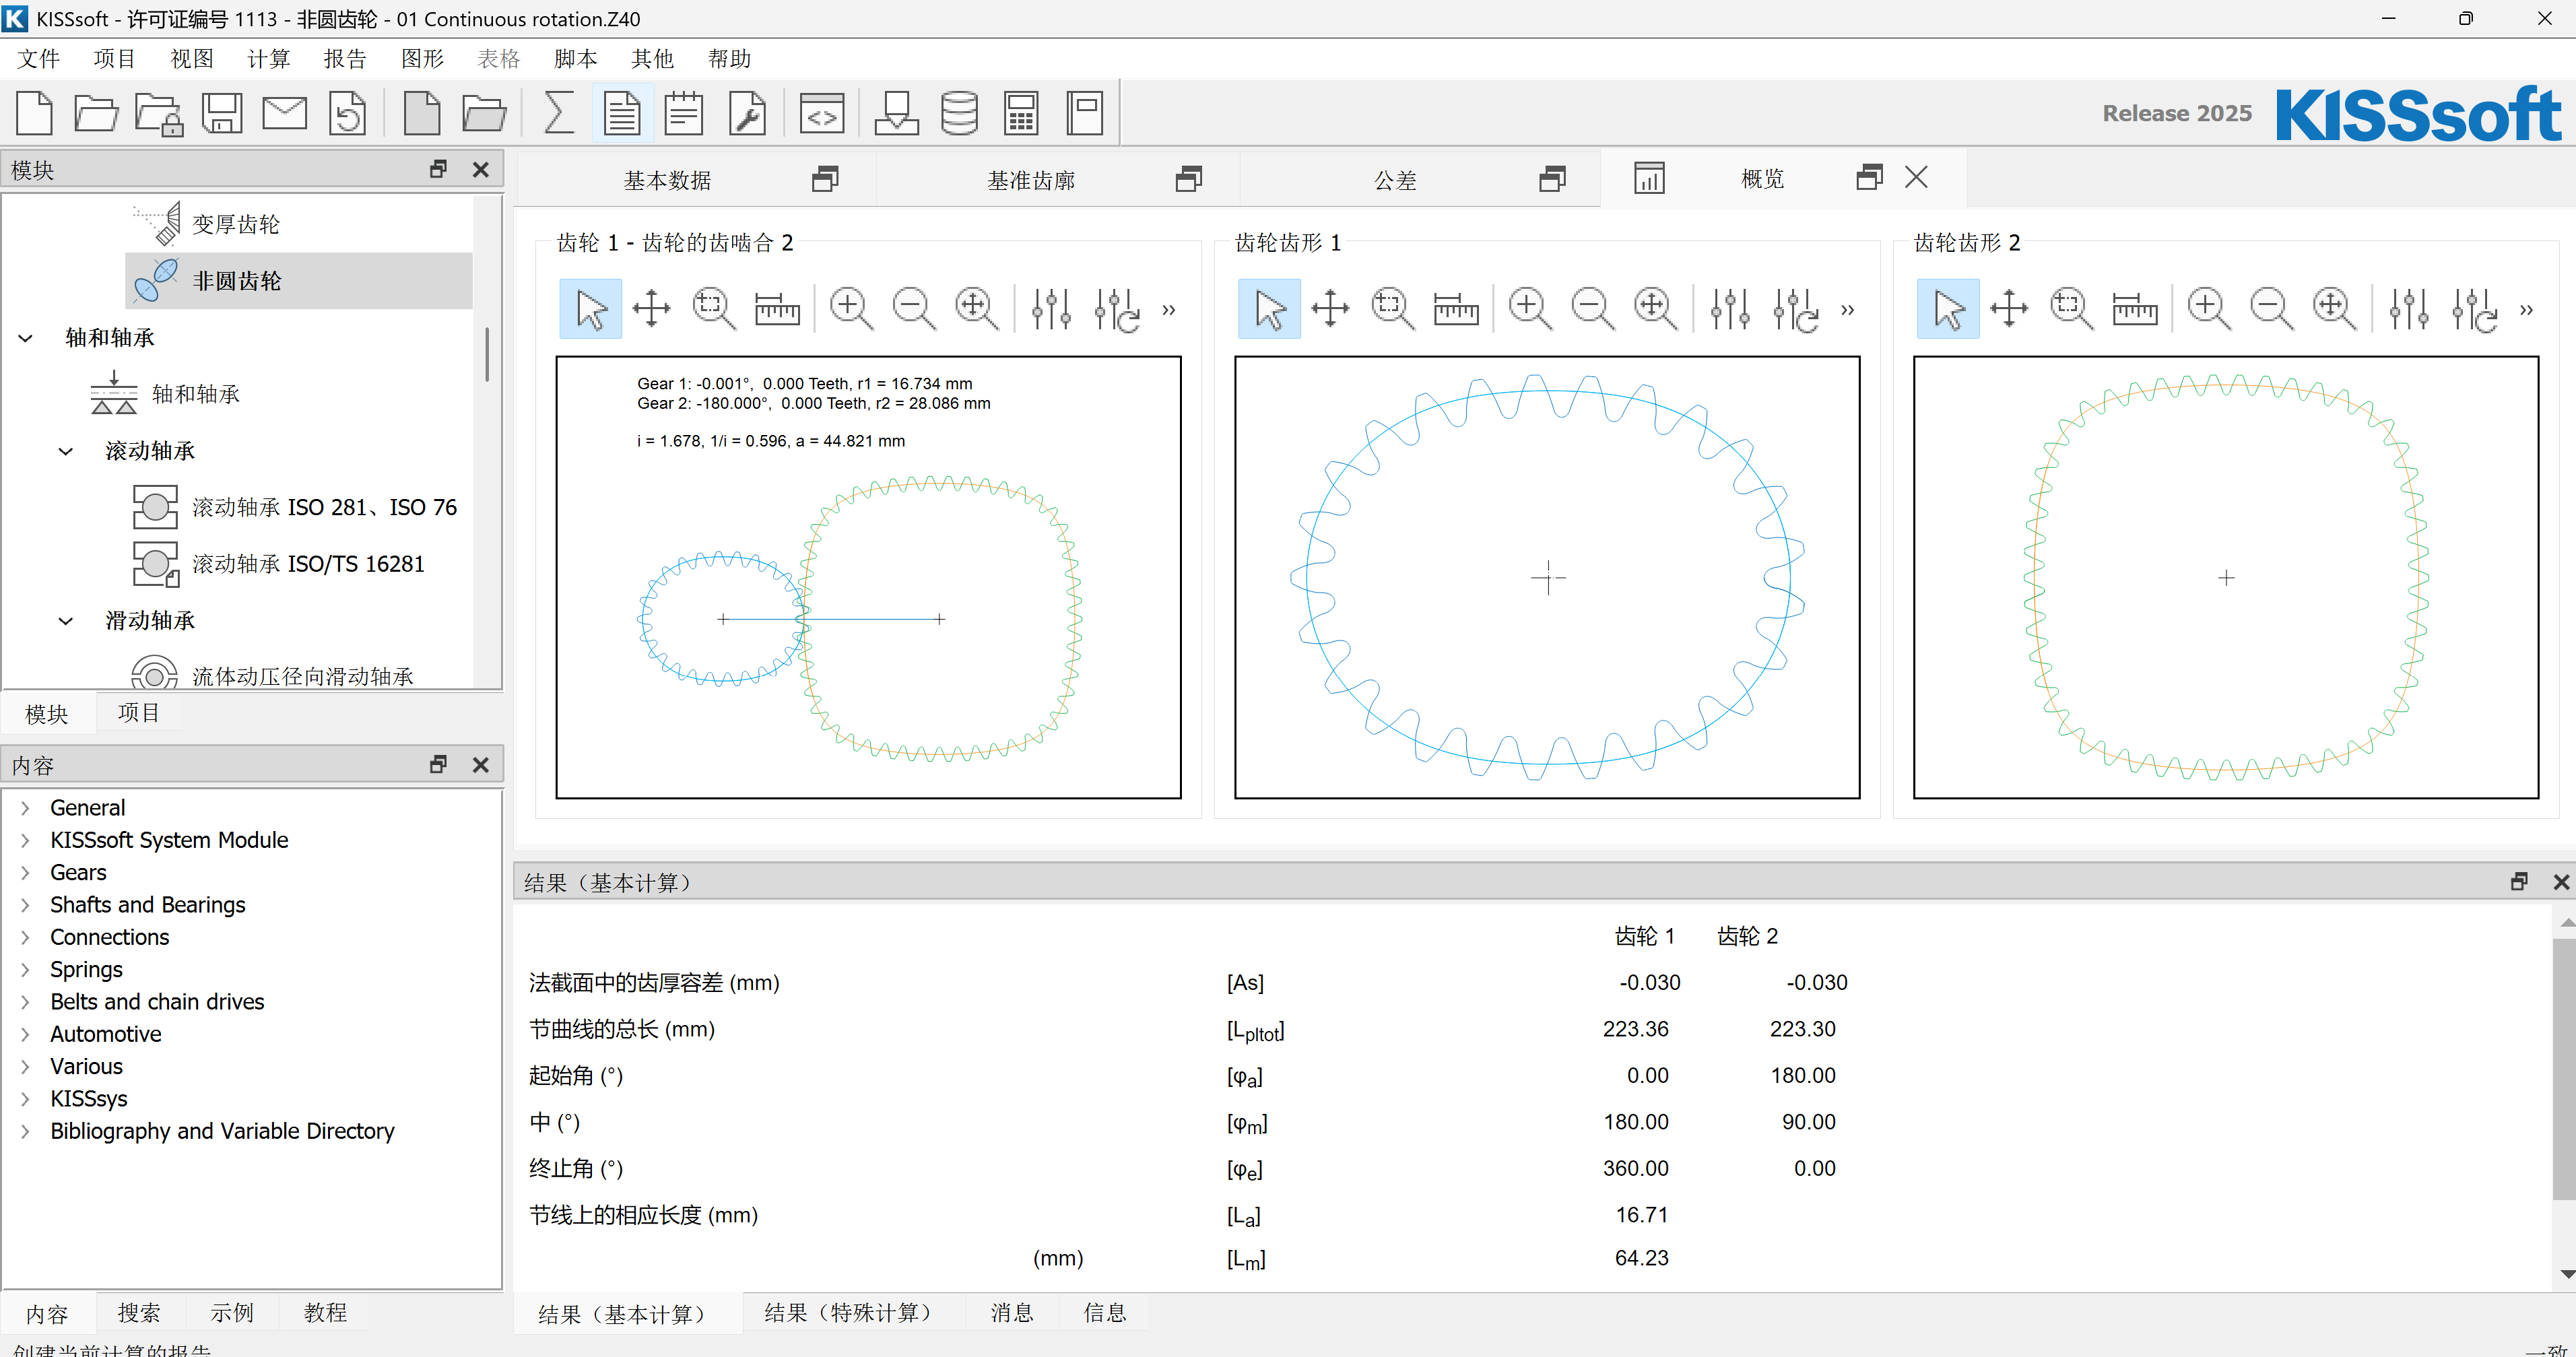Viewport: 2576px width, 1357px height.
Task: Switch to 公差 tab
Action: (1395, 180)
